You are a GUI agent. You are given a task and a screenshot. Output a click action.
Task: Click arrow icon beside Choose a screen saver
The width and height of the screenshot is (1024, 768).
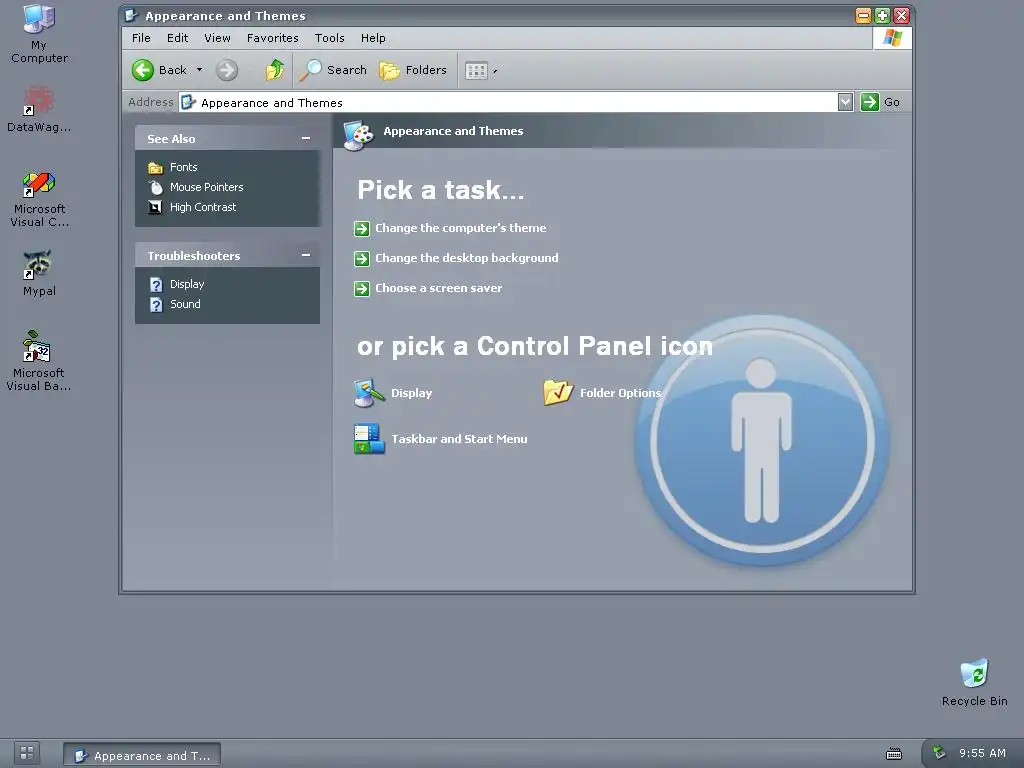click(x=362, y=289)
